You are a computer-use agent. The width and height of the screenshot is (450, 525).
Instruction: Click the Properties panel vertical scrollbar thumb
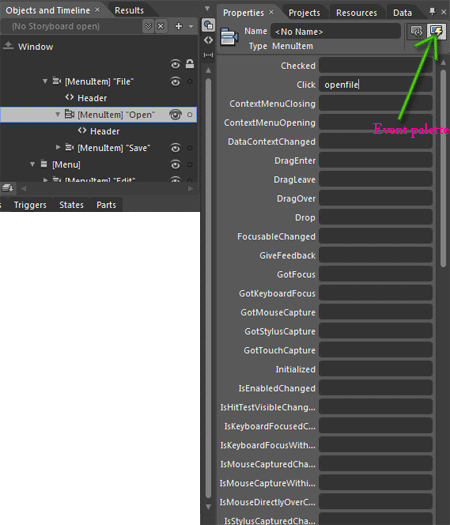[443, 167]
